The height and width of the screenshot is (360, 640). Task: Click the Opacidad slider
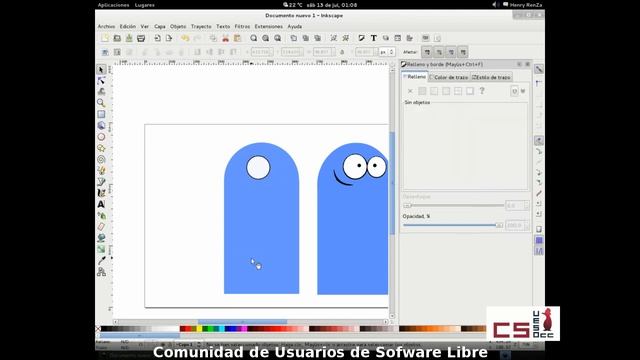[x=453, y=225]
